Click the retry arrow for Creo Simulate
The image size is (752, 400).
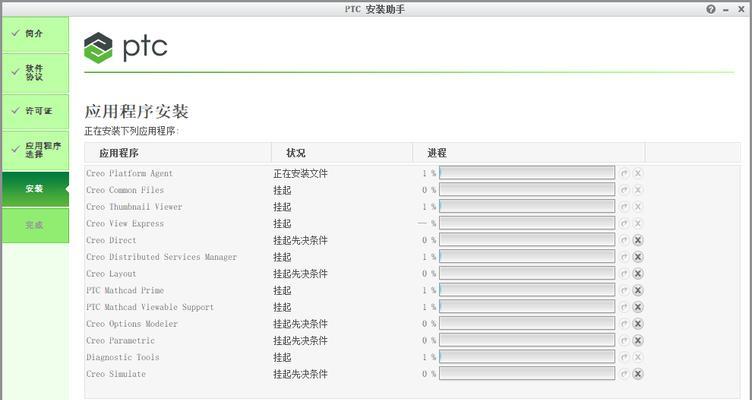pyautogui.click(x=624, y=374)
